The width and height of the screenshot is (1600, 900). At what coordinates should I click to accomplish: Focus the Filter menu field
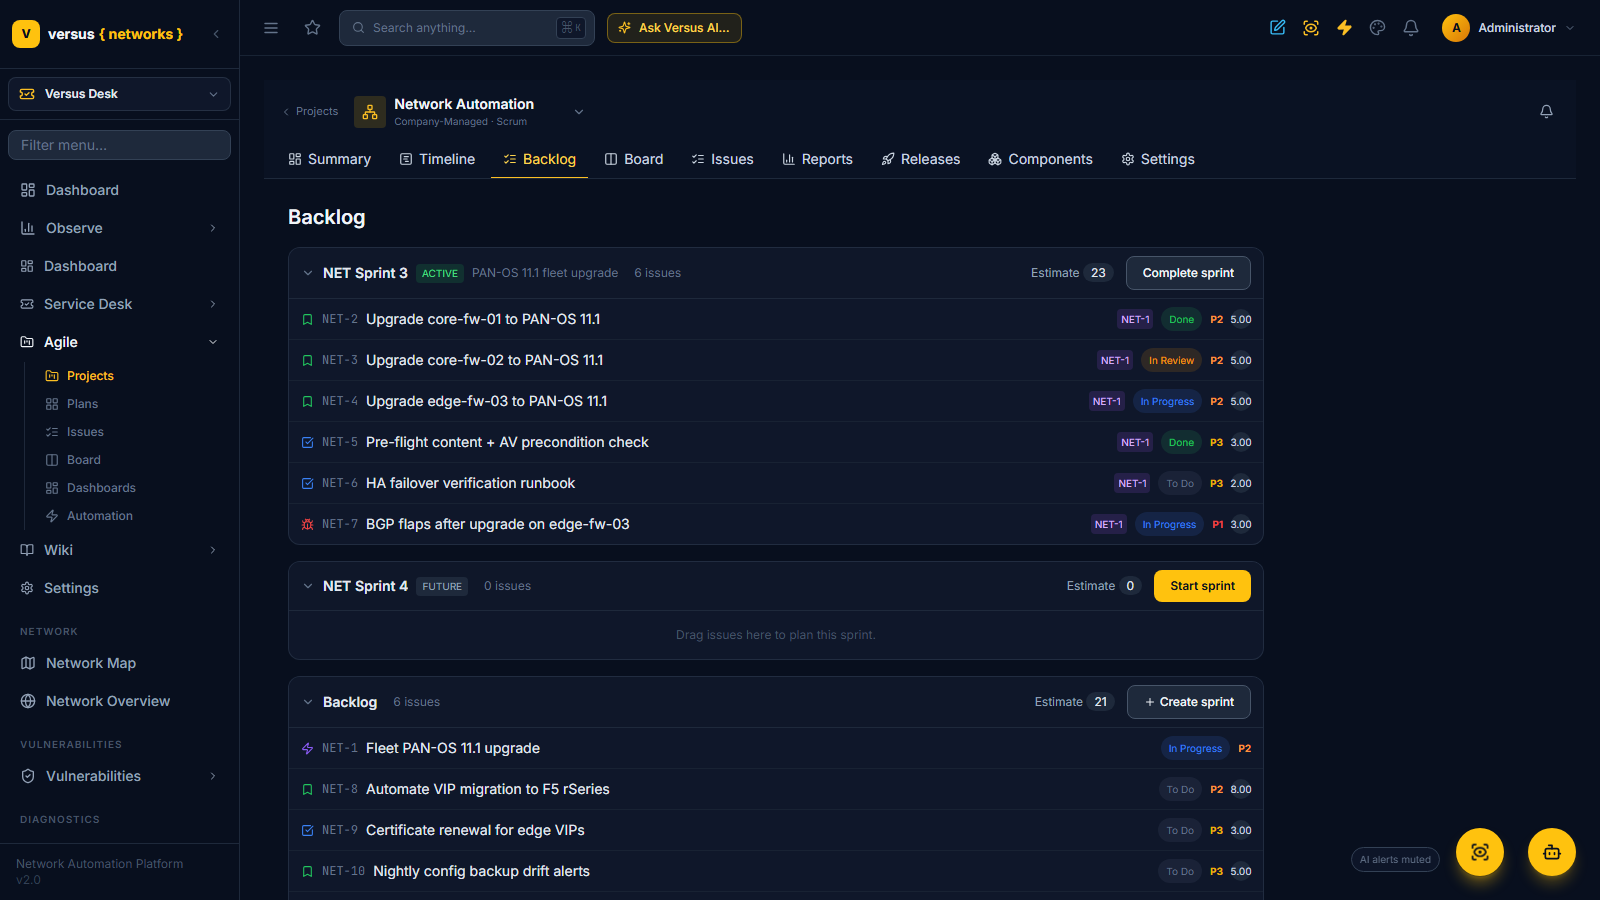click(119, 145)
